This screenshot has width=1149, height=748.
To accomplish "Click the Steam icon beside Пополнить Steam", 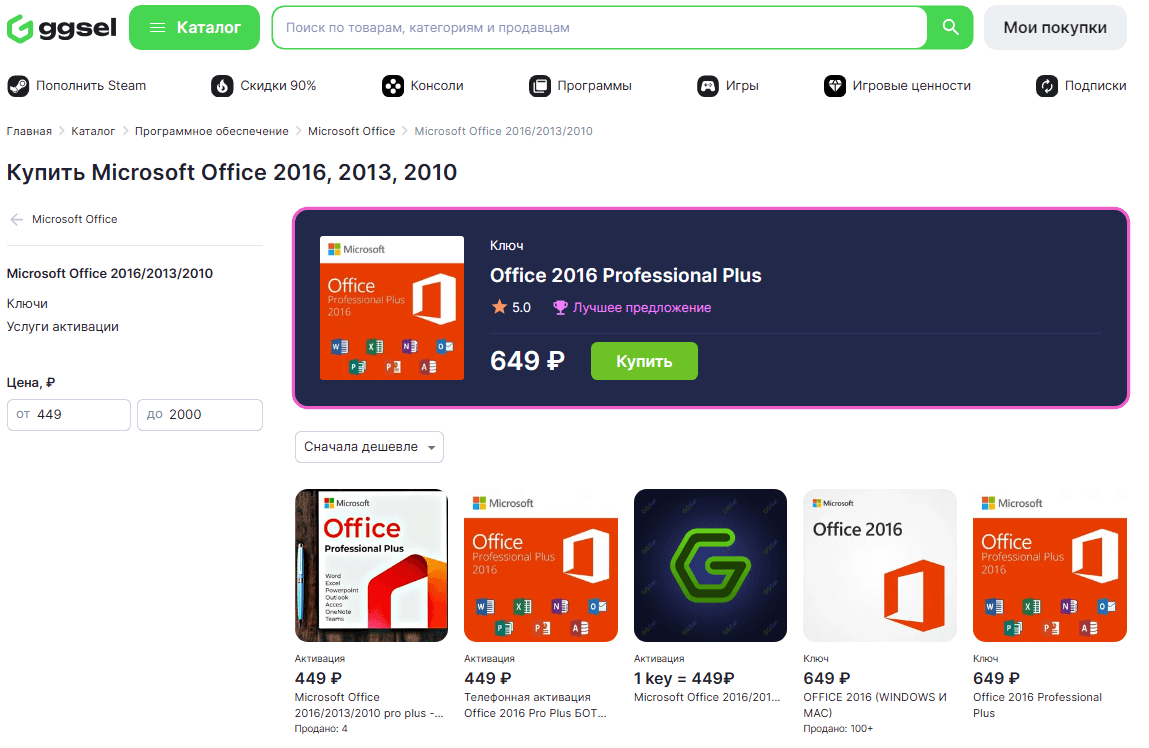I will pyautogui.click(x=18, y=86).
